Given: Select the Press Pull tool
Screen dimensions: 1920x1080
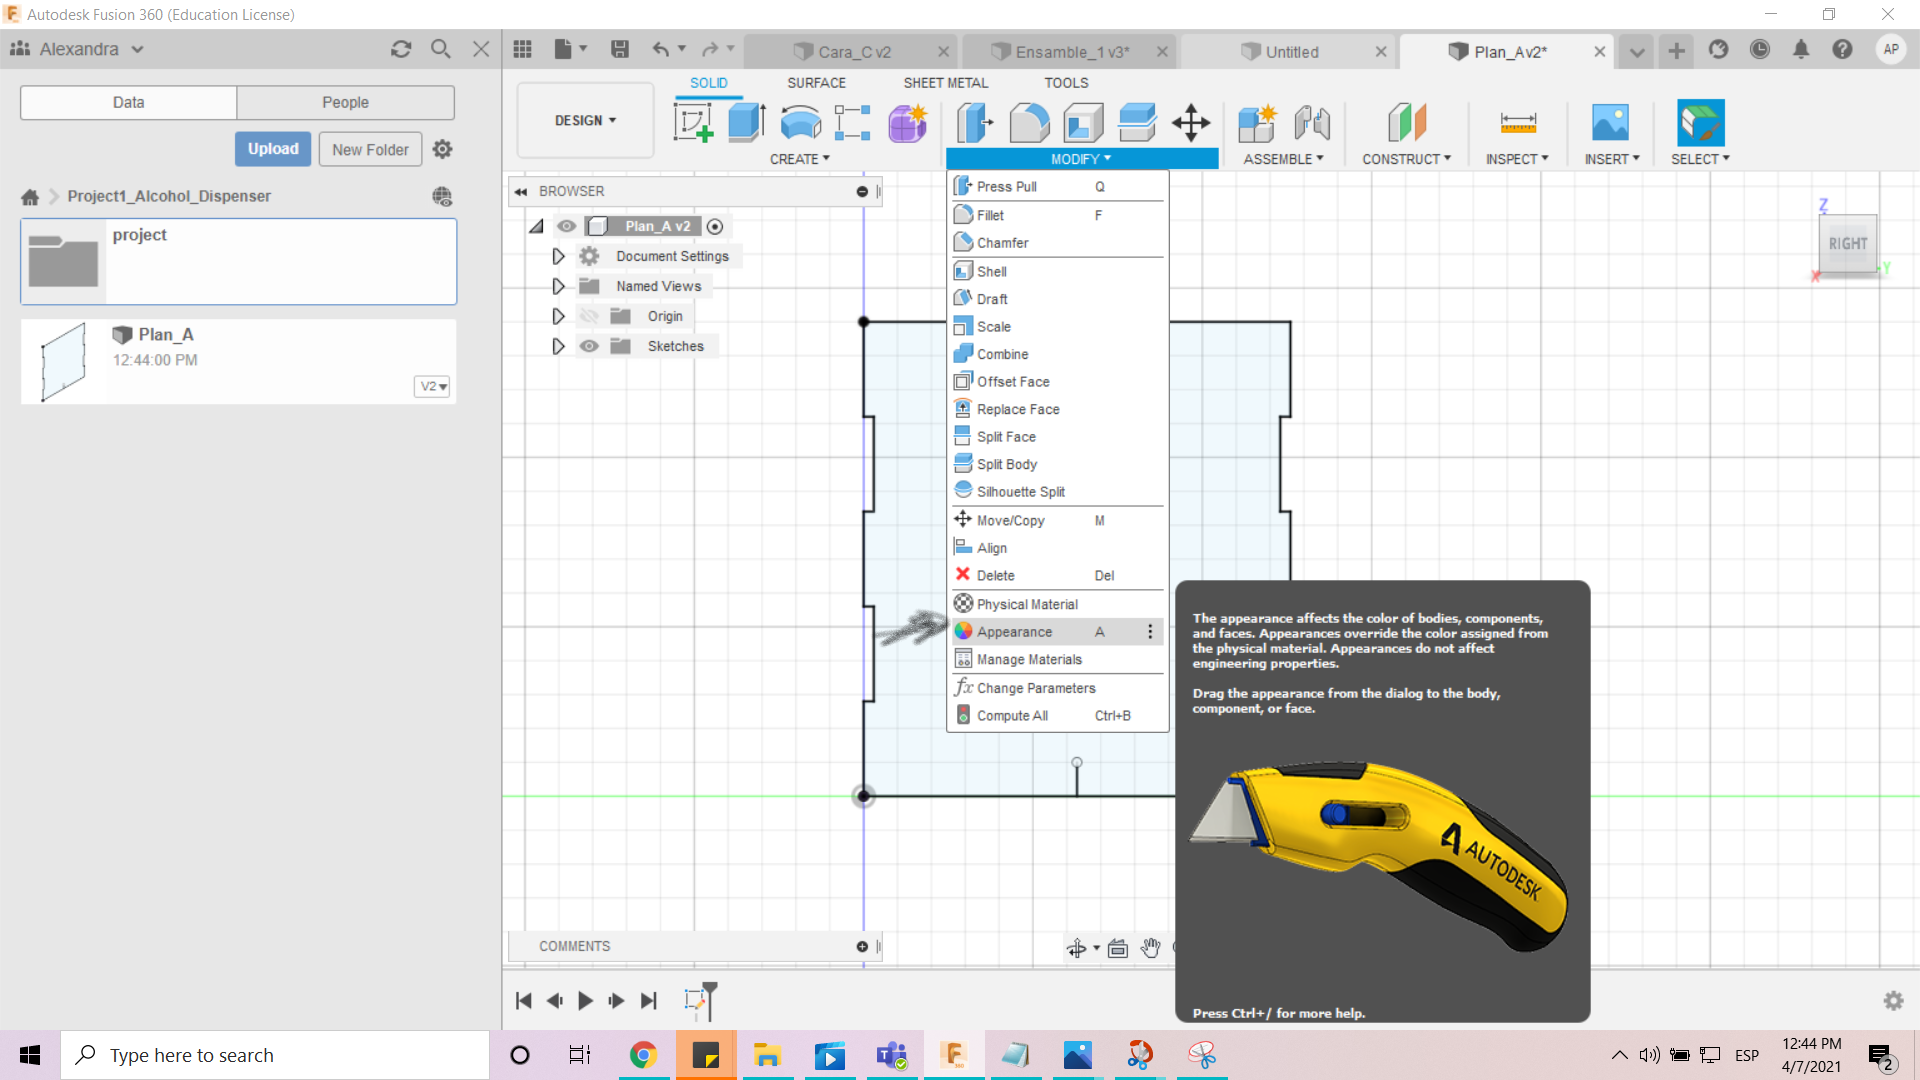Looking at the screenshot, I should coord(1006,186).
